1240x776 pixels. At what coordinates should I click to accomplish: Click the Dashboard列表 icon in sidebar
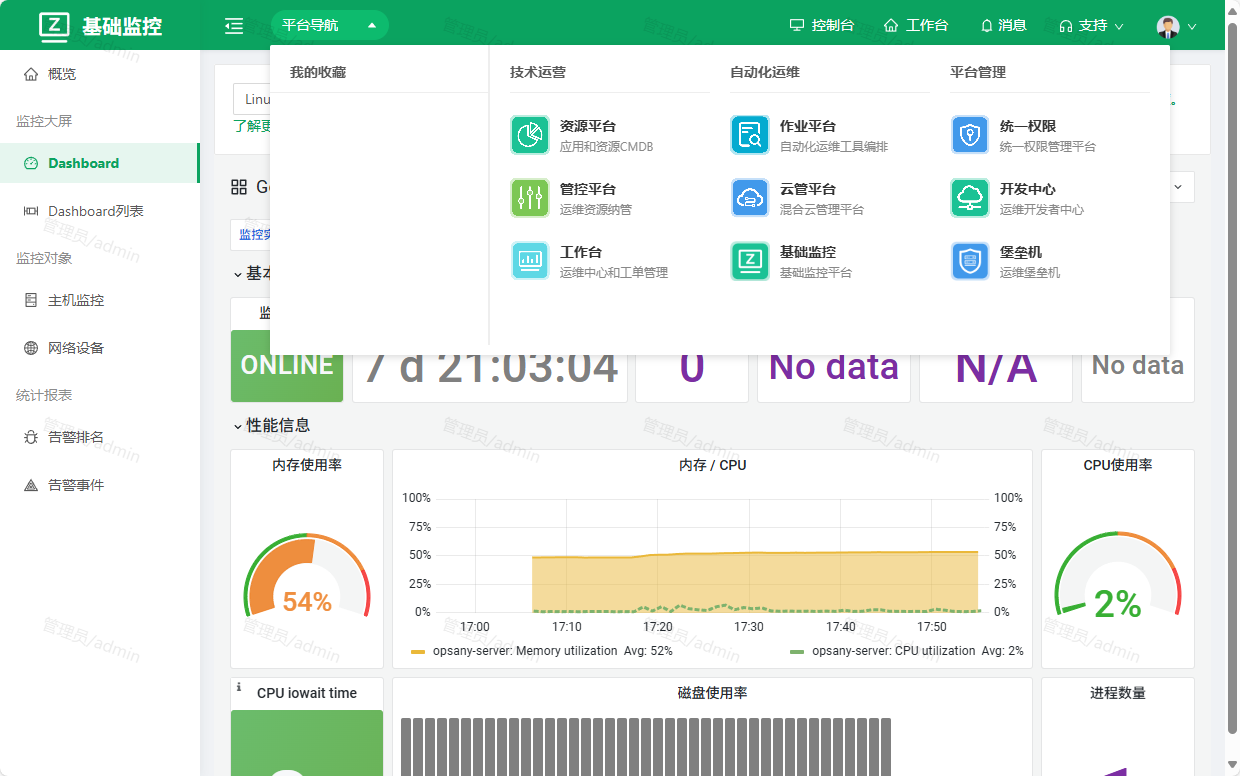[x=31, y=211]
